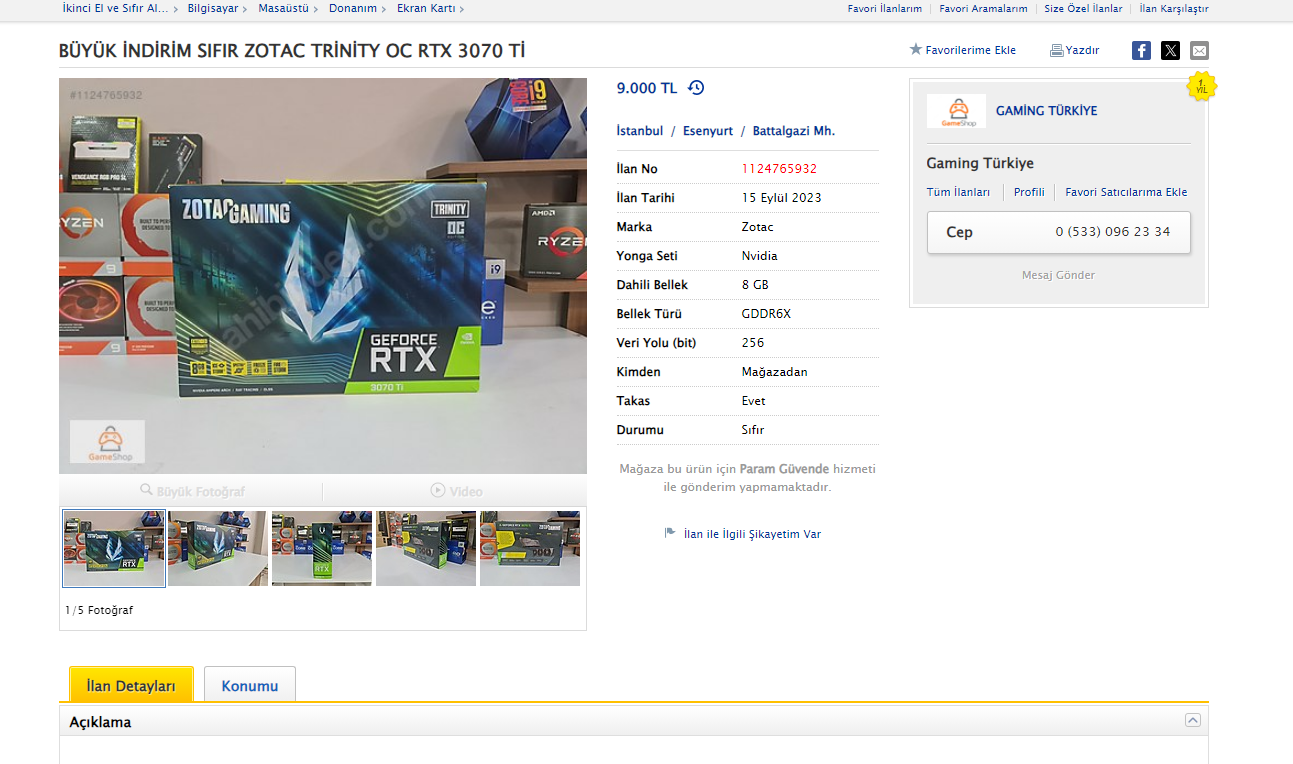Select the fifth photo thumbnail
The image size is (1293, 764).
(530, 548)
